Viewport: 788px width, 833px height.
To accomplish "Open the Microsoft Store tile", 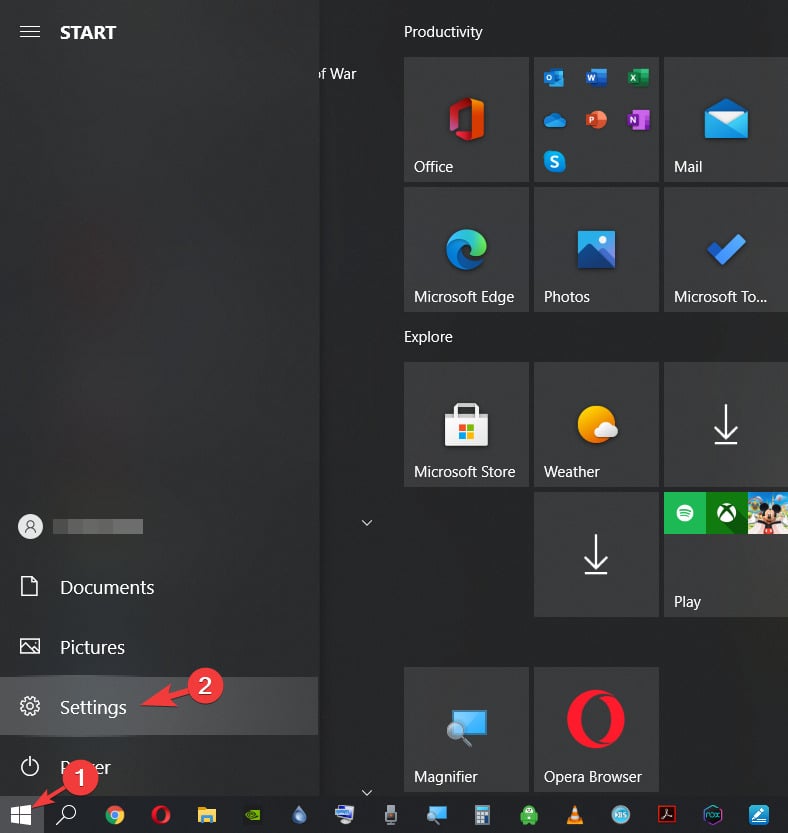I will pos(466,424).
